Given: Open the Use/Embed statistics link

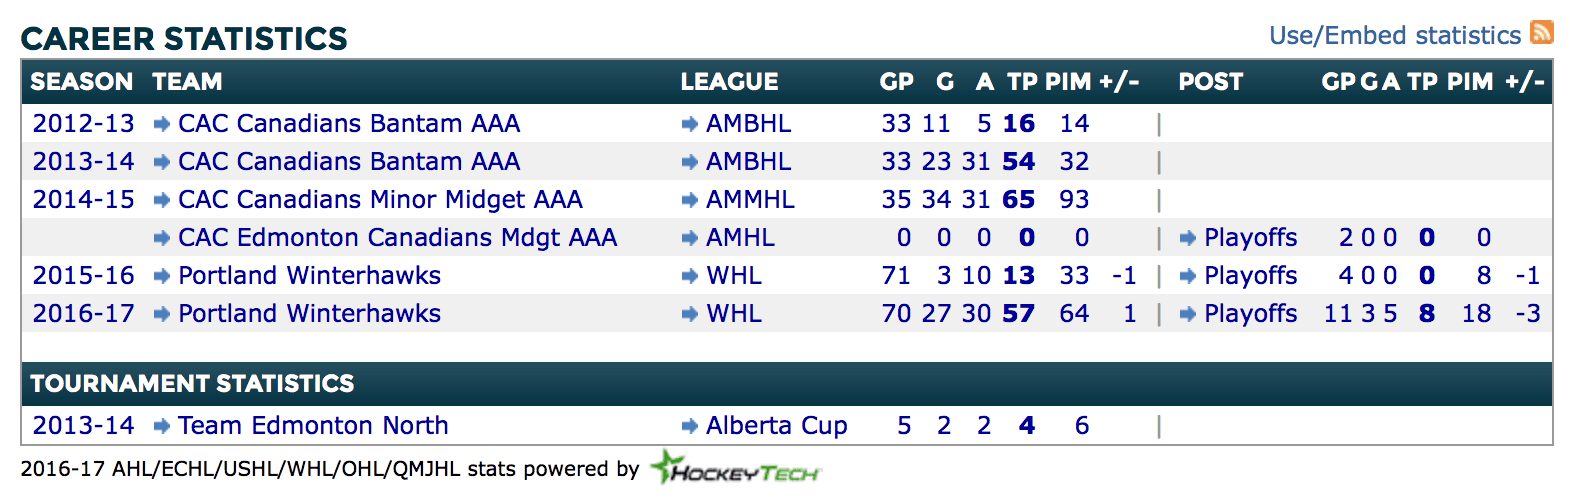Looking at the screenshot, I should tap(1394, 36).
